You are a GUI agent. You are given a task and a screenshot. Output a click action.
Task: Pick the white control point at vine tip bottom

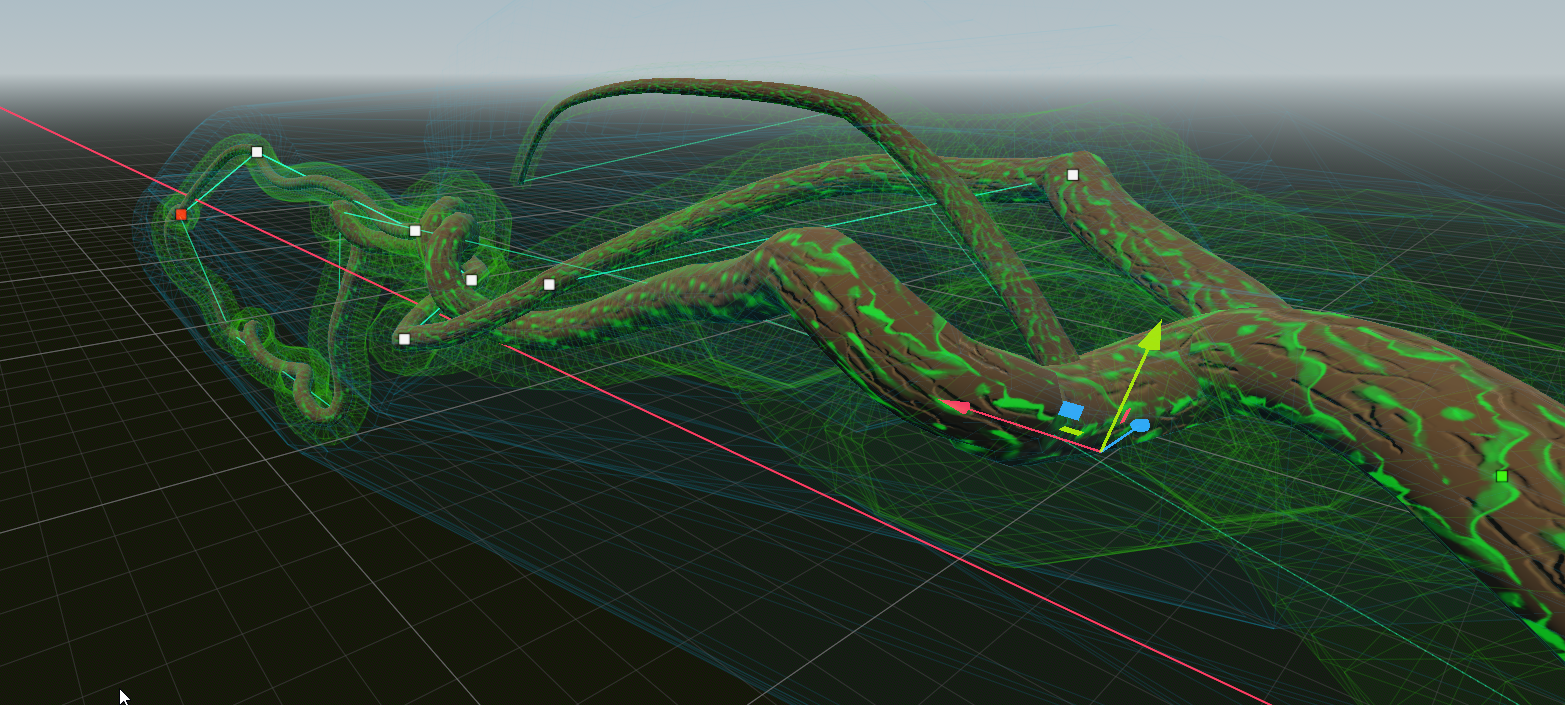(x=404, y=339)
